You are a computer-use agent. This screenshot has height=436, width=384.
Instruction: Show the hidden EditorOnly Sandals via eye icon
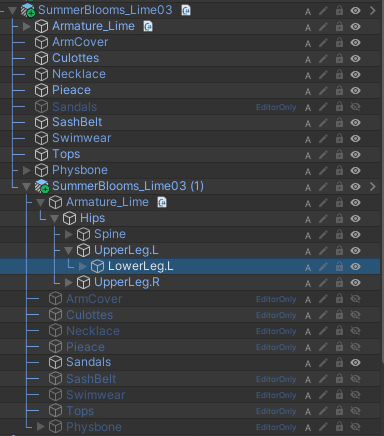coord(356,107)
